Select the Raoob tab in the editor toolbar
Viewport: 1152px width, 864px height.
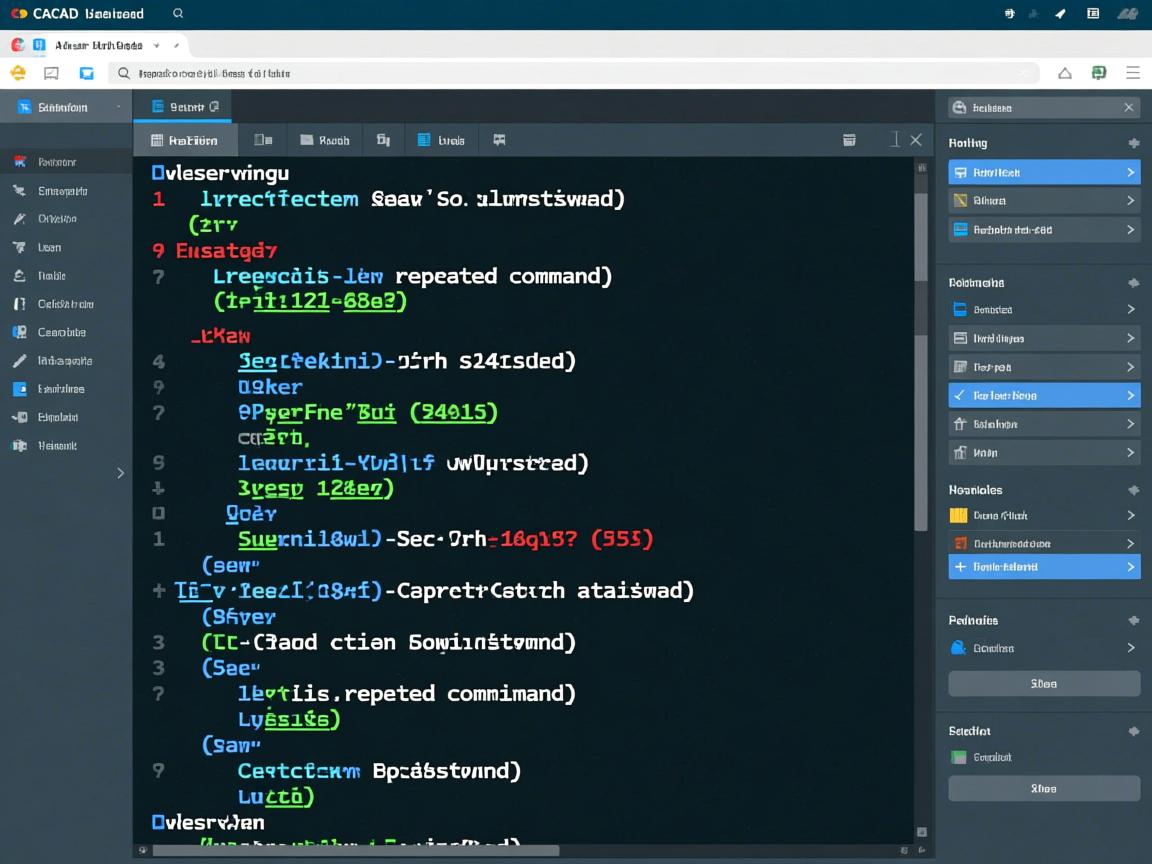pyautogui.click(x=325, y=140)
